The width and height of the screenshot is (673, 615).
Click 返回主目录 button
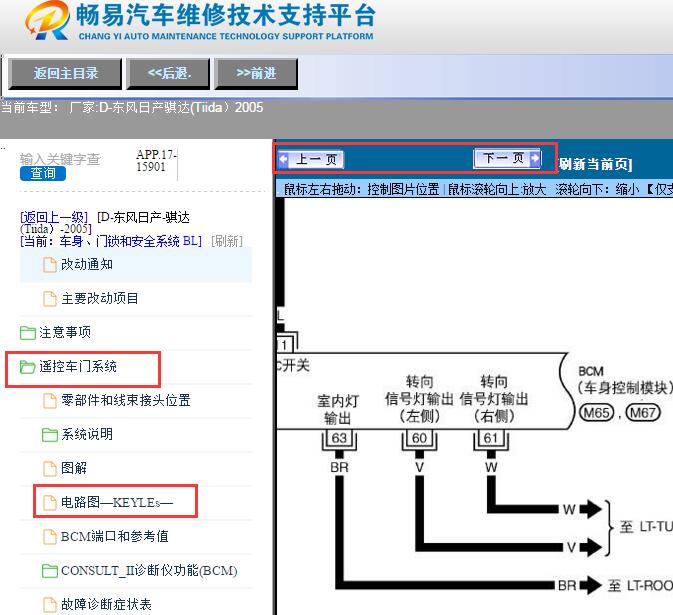[65, 74]
